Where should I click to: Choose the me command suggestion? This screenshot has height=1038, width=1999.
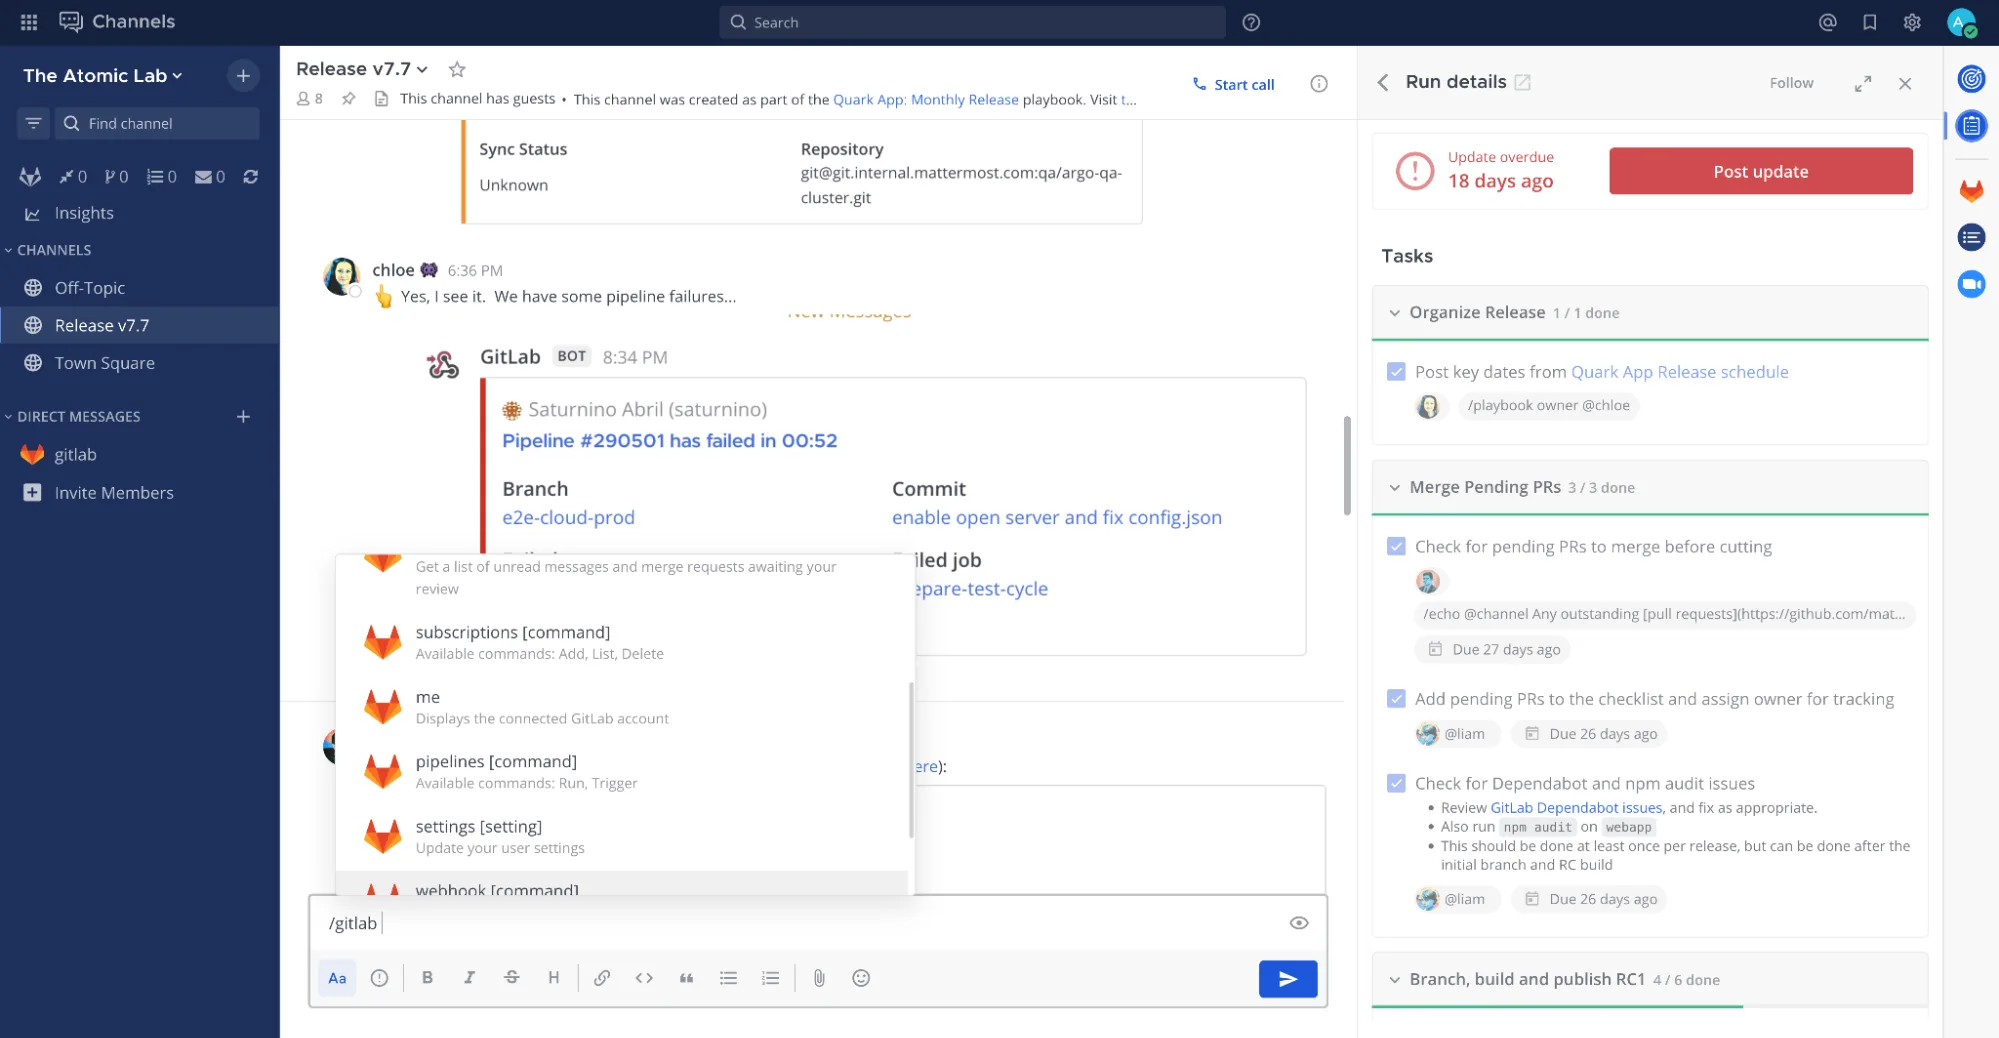click(x=622, y=707)
